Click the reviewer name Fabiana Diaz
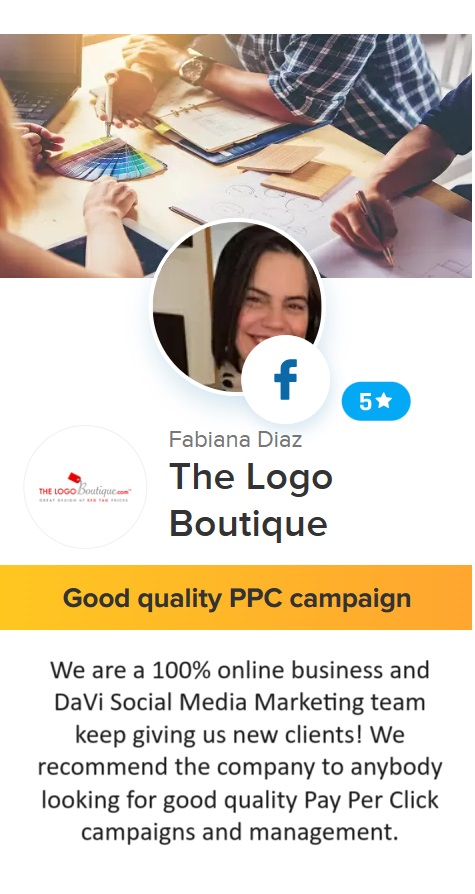This screenshot has width=475, height=894. 236,440
